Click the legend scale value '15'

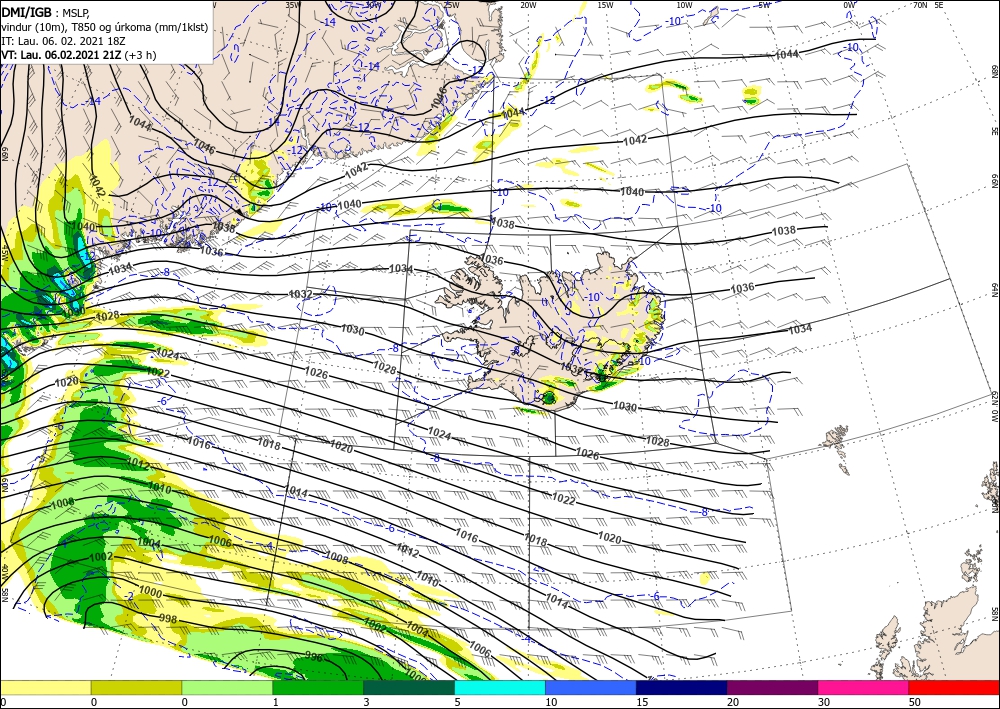(642, 702)
